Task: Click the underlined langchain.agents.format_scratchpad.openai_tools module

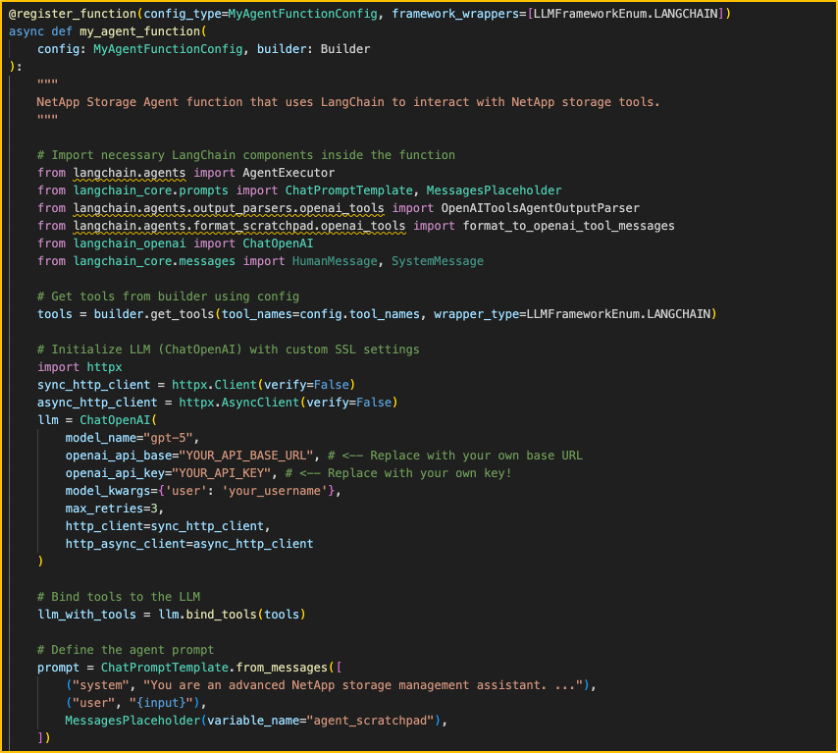Action: click(x=239, y=226)
